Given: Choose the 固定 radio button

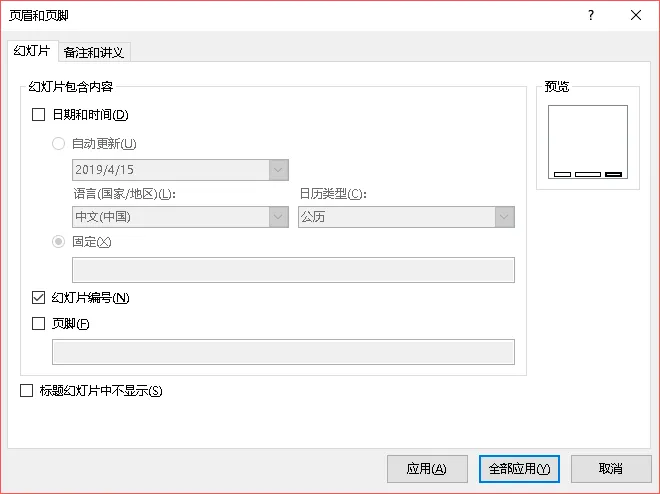Looking at the screenshot, I should point(59,241).
